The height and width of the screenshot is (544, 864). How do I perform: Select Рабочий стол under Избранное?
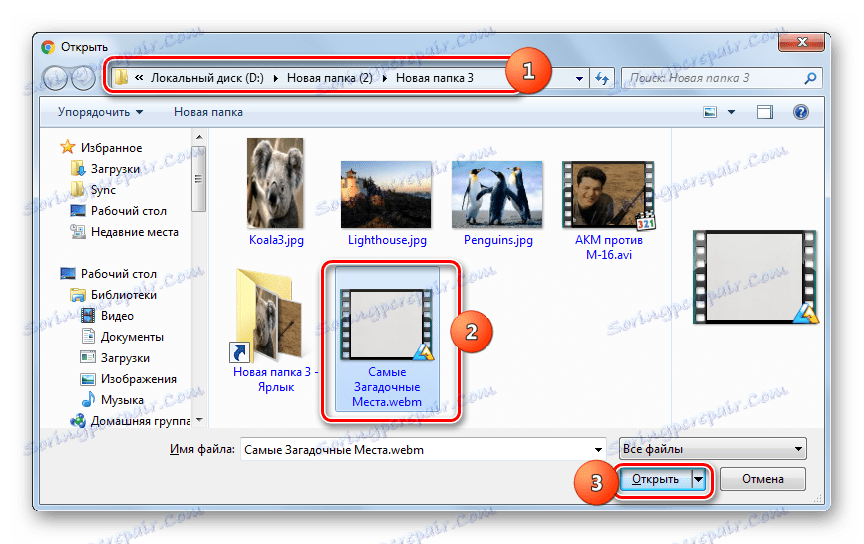(128, 211)
